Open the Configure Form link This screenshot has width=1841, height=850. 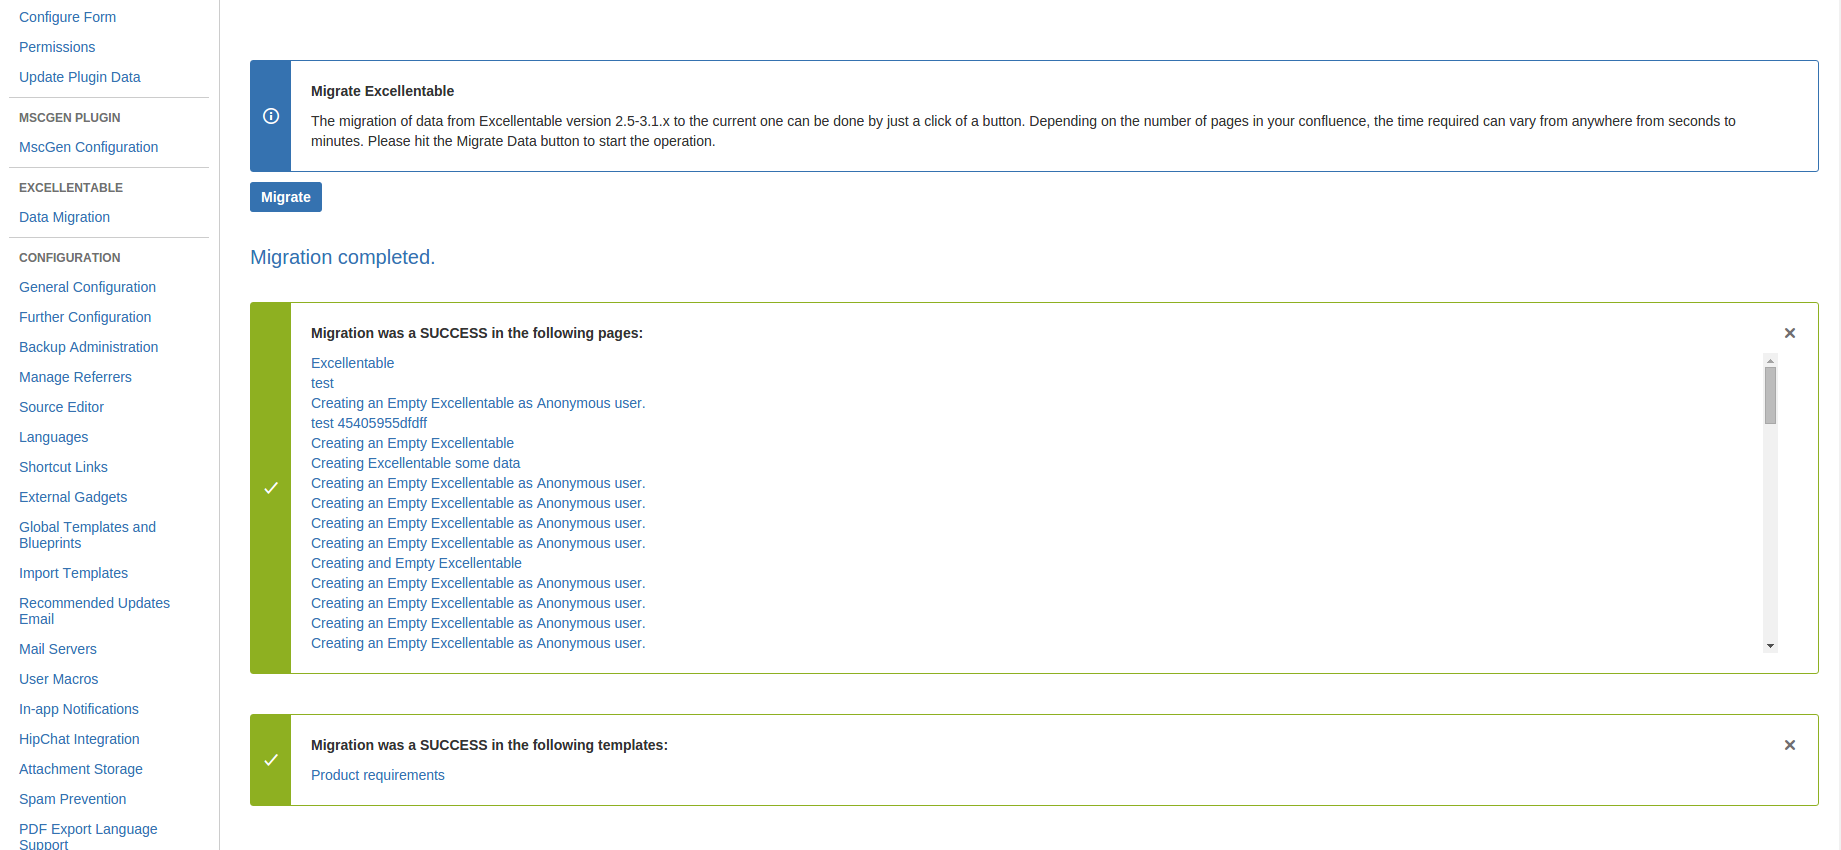tap(67, 17)
